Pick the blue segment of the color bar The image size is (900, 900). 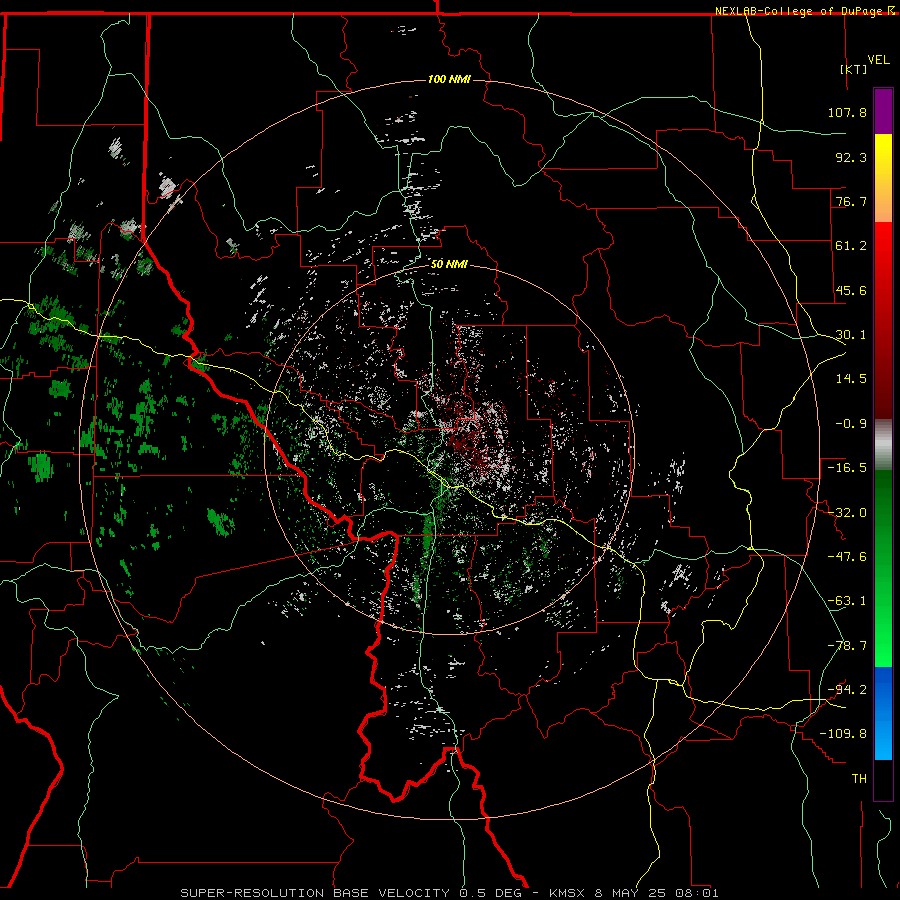click(x=883, y=713)
